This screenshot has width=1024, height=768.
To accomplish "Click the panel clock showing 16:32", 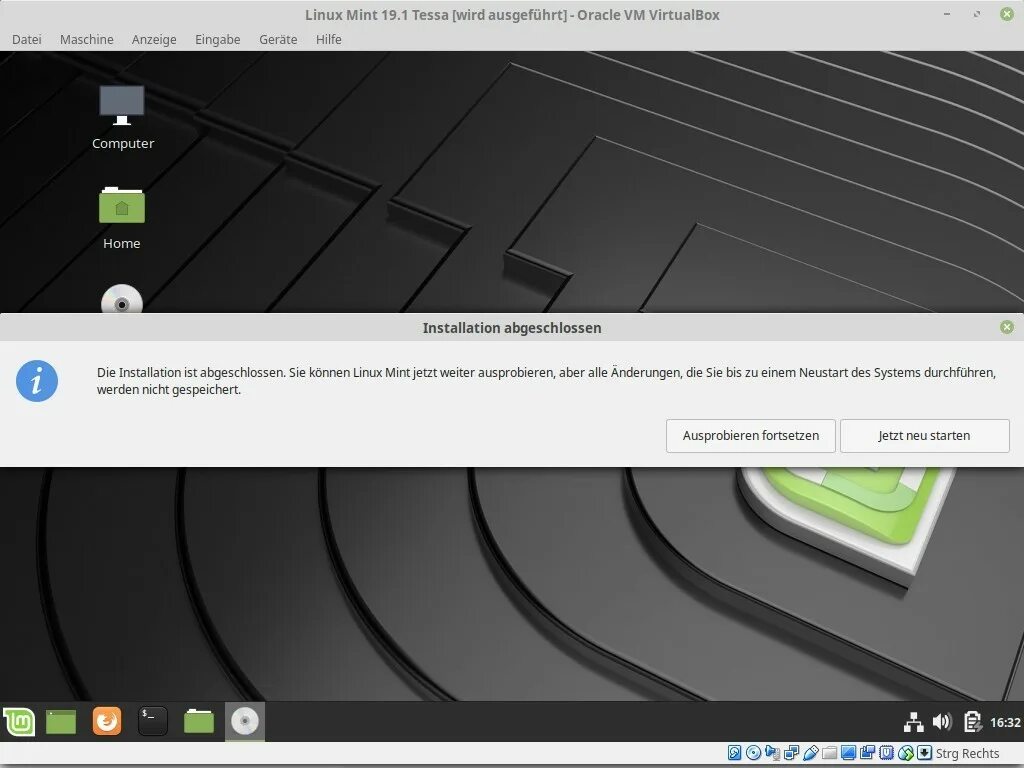I will click(1005, 722).
